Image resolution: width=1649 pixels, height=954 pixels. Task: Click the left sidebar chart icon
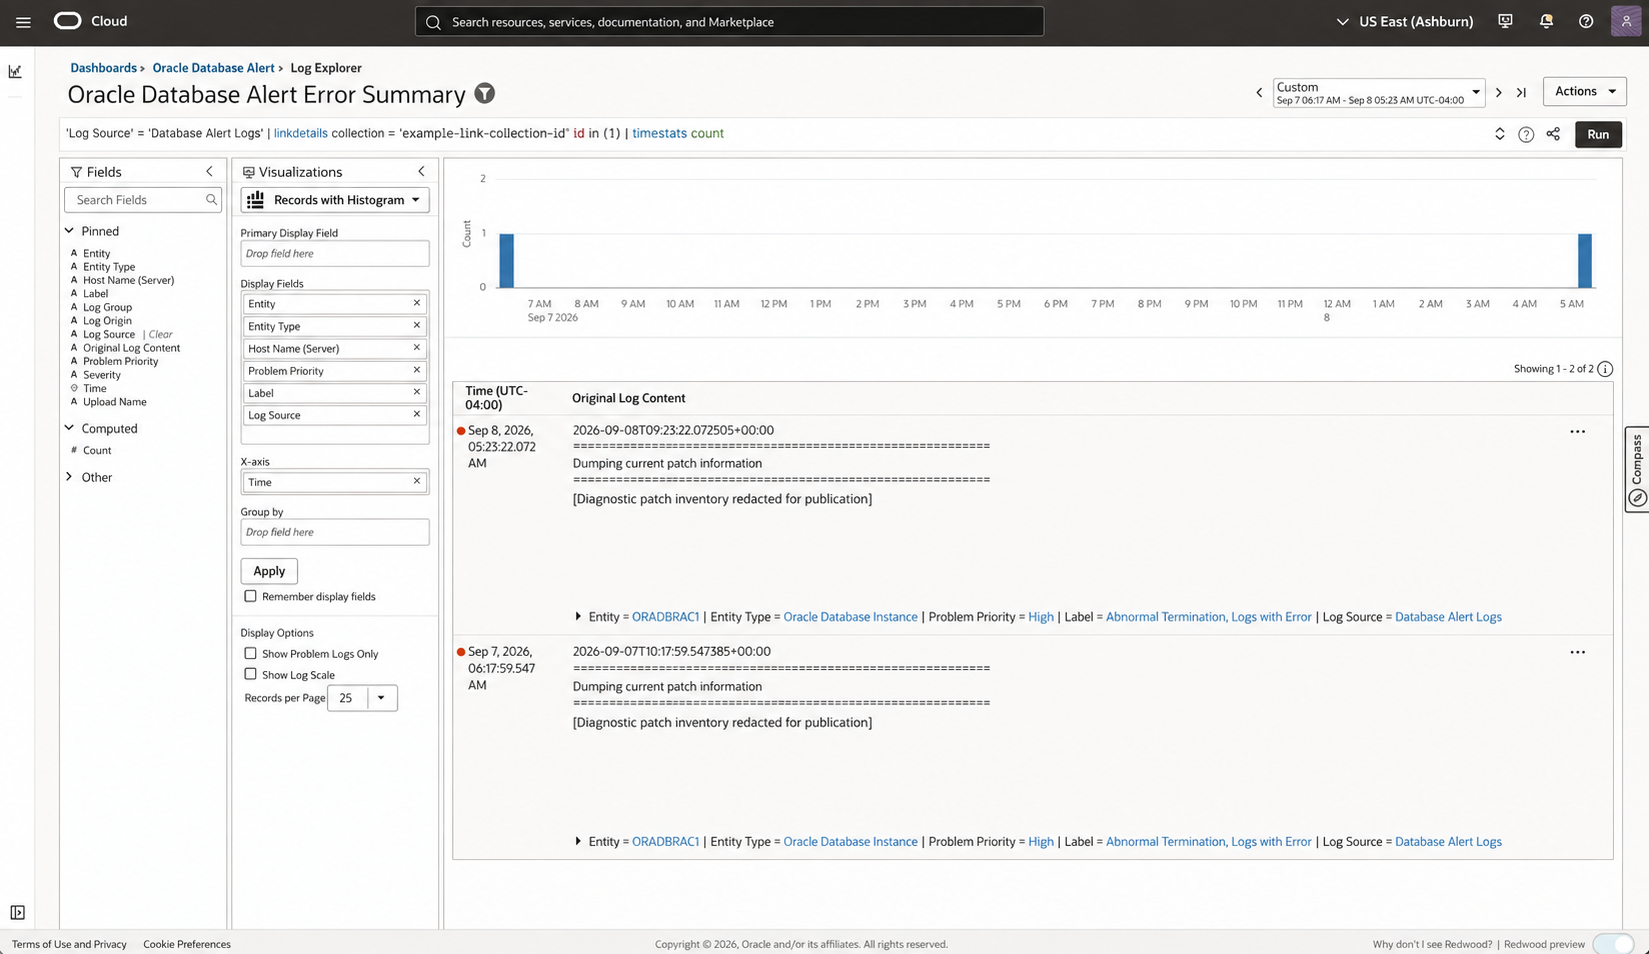coord(15,72)
